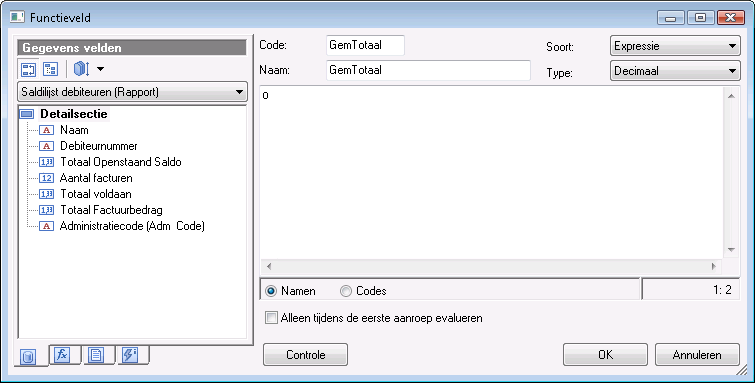Click the Detailsectie section icon
The width and height of the screenshot is (755, 383).
pyautogui.click(x=27, y=115)
